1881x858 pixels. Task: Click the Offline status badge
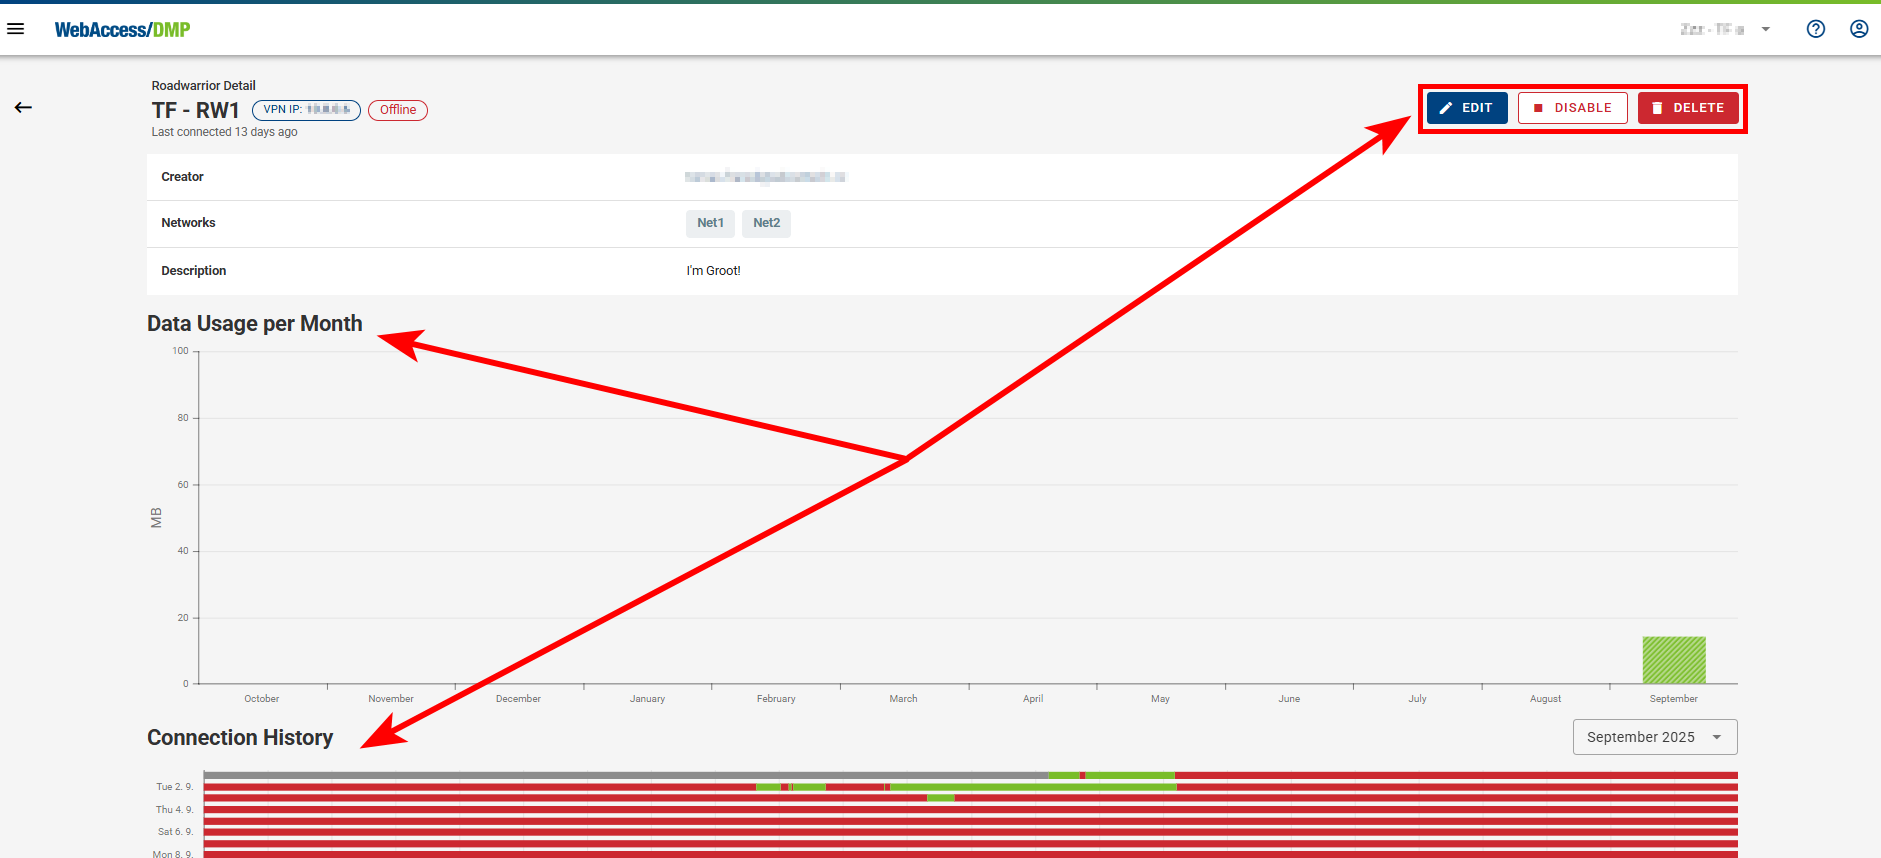(398, 110)
